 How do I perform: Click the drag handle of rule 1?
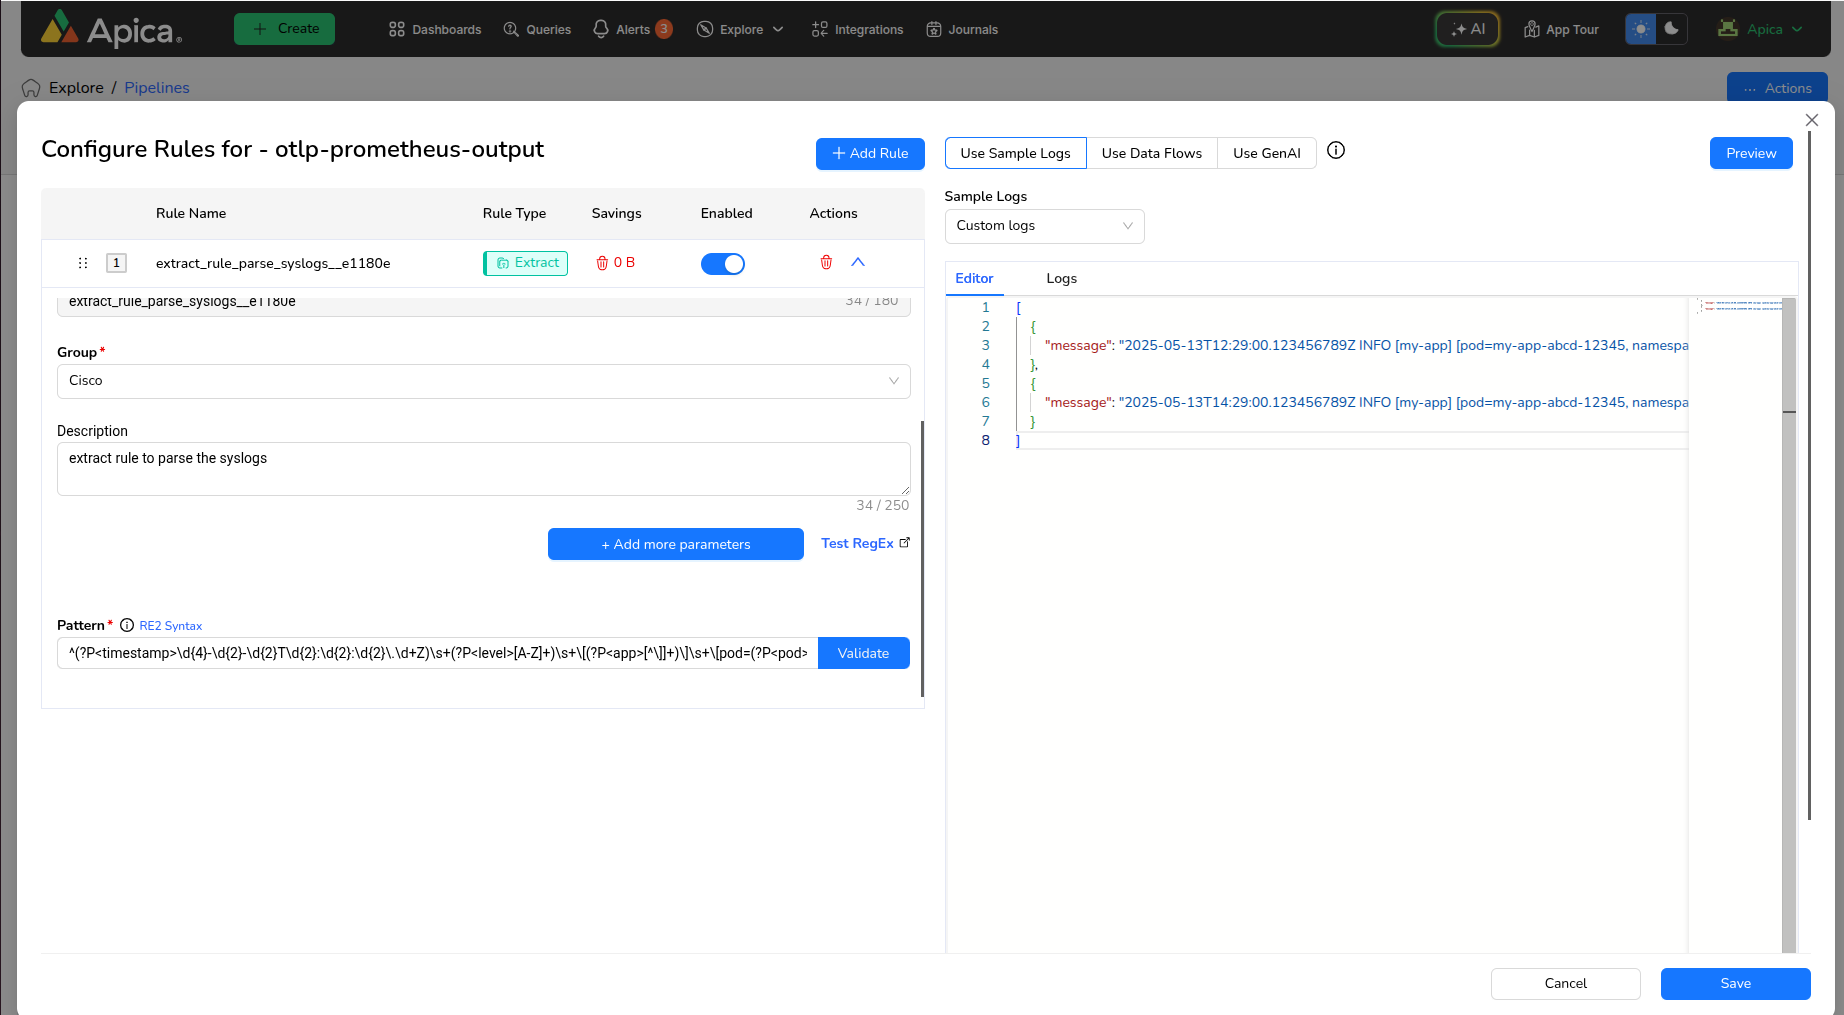83,263
